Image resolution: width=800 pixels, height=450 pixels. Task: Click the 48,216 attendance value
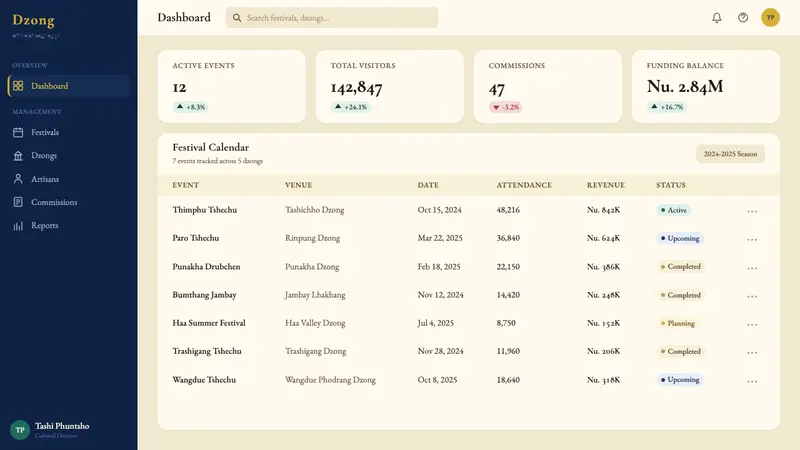click(x=508, y=210)
